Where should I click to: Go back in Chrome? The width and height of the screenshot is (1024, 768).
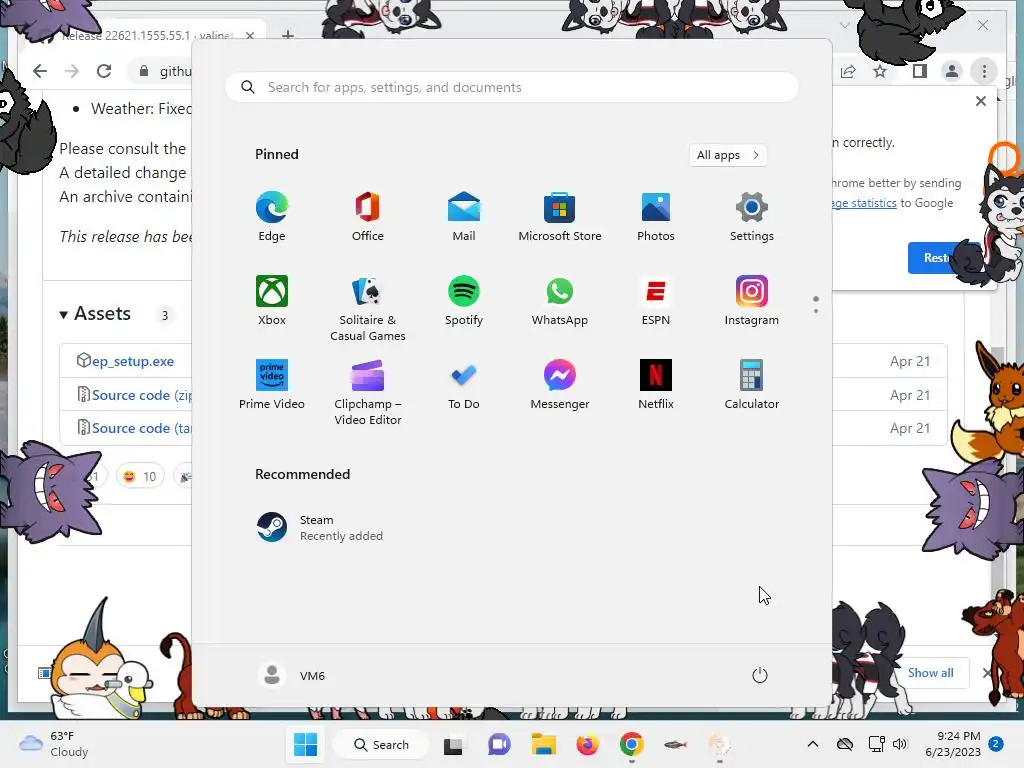coord(40,71)
